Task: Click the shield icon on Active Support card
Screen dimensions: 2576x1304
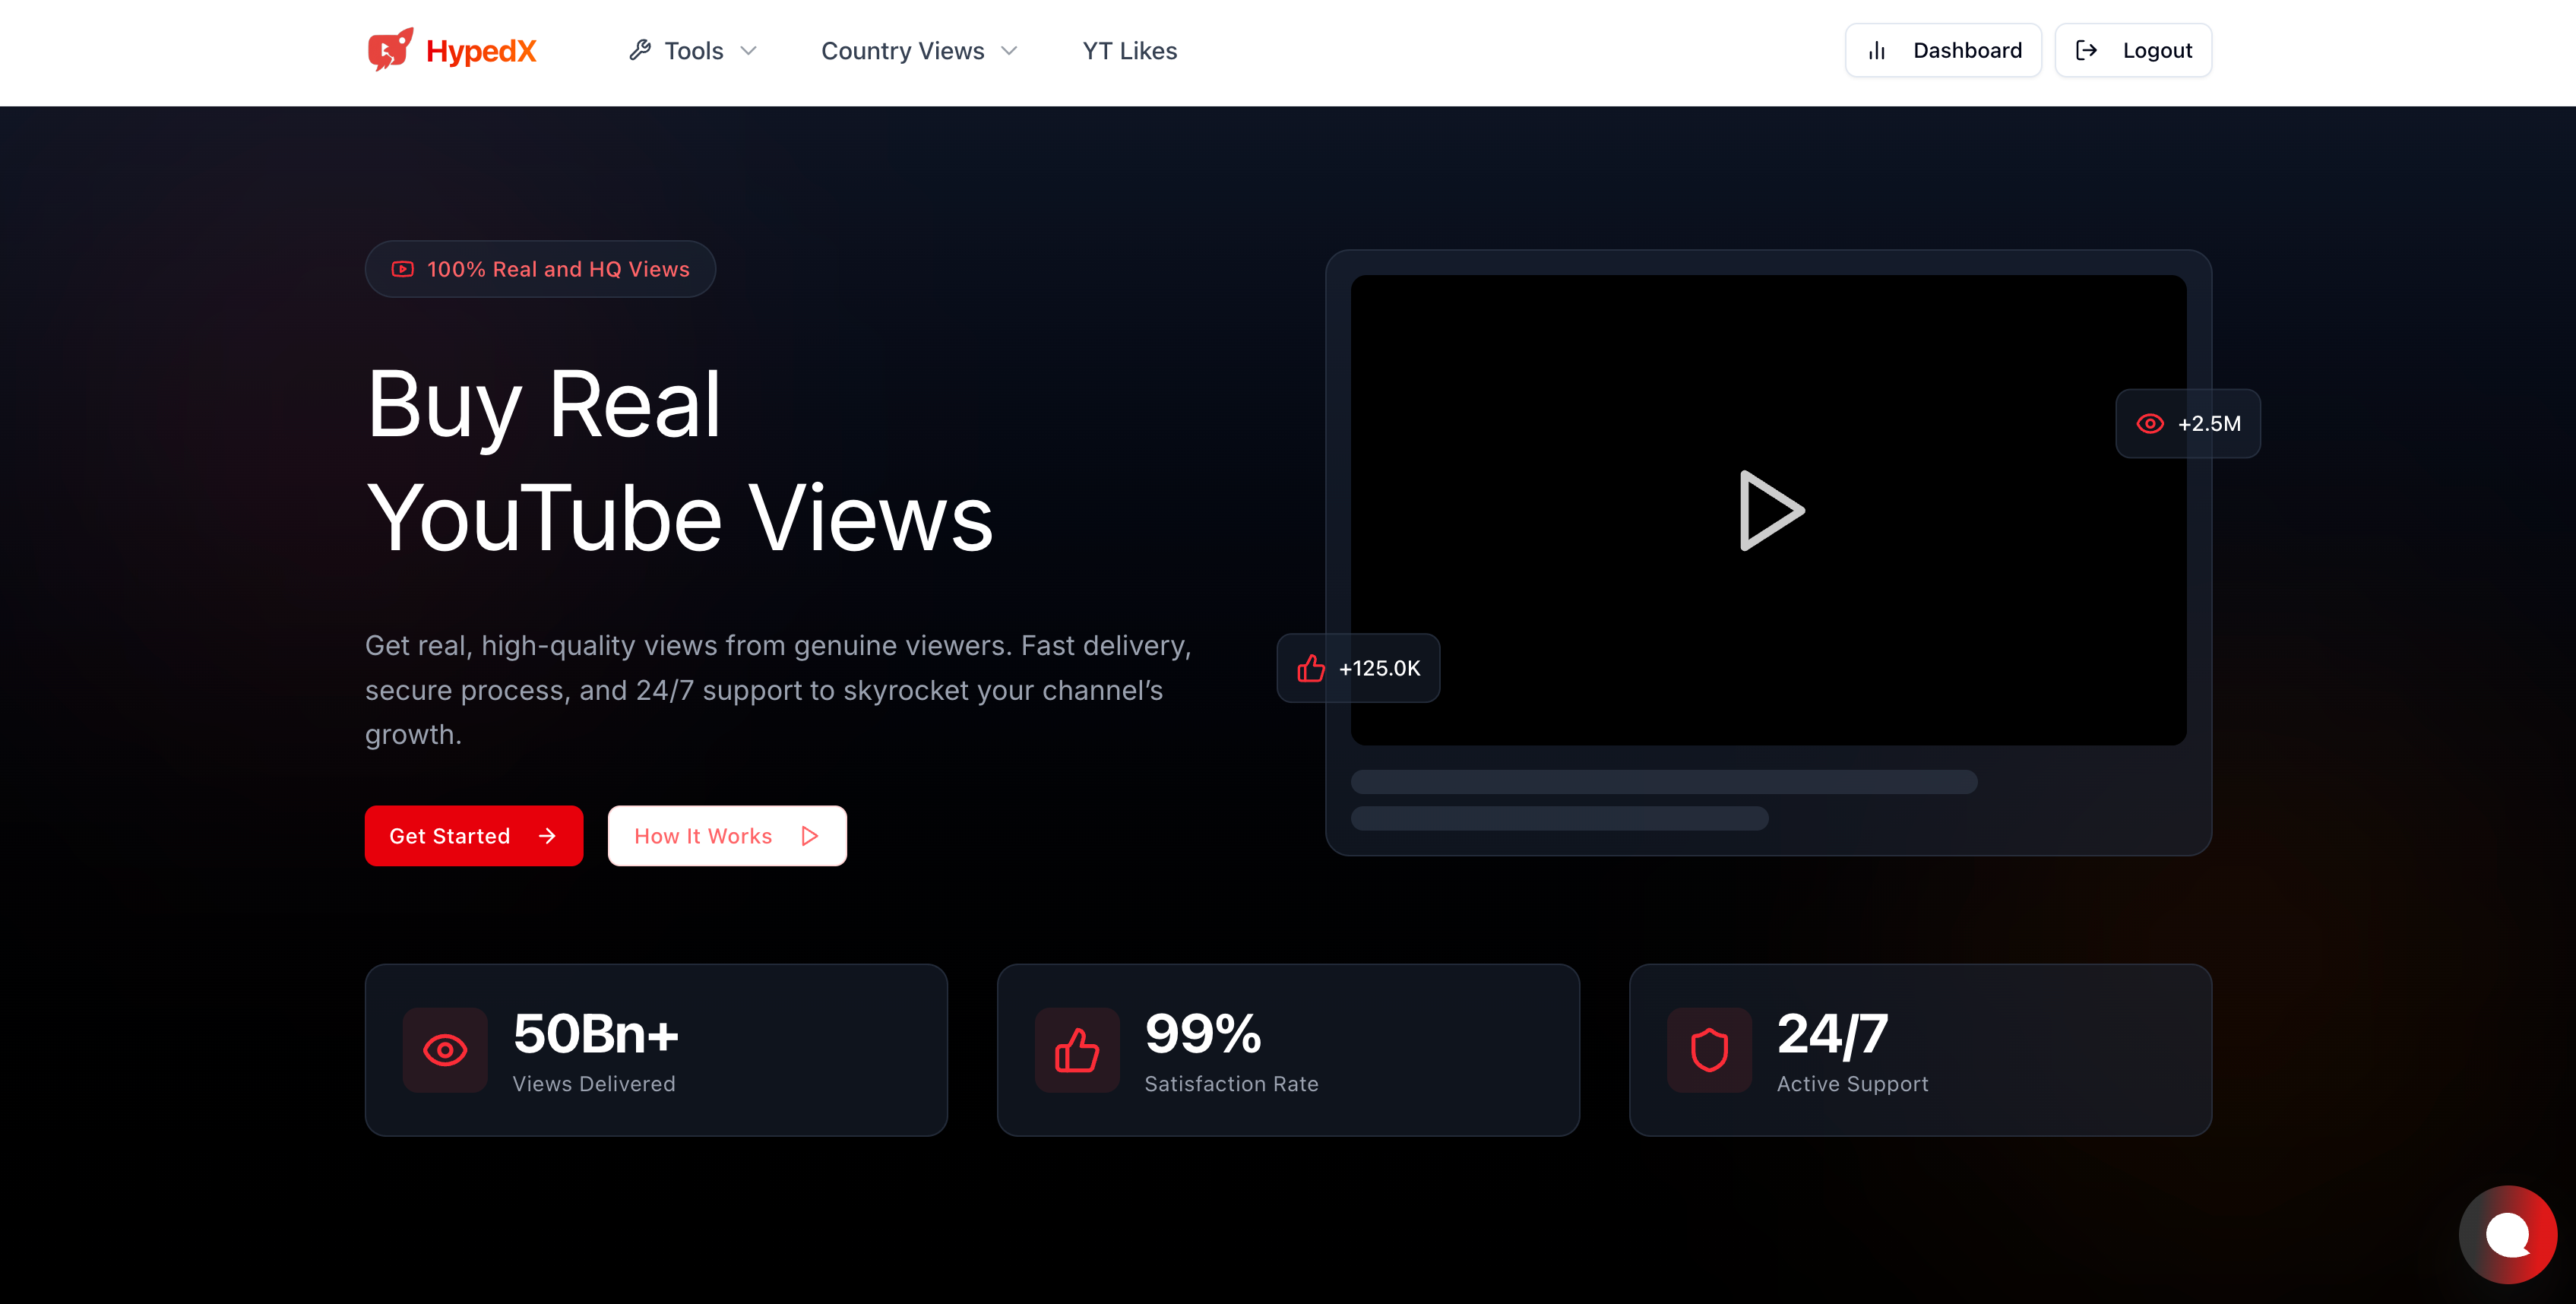Action: tap(1709, 1050)
